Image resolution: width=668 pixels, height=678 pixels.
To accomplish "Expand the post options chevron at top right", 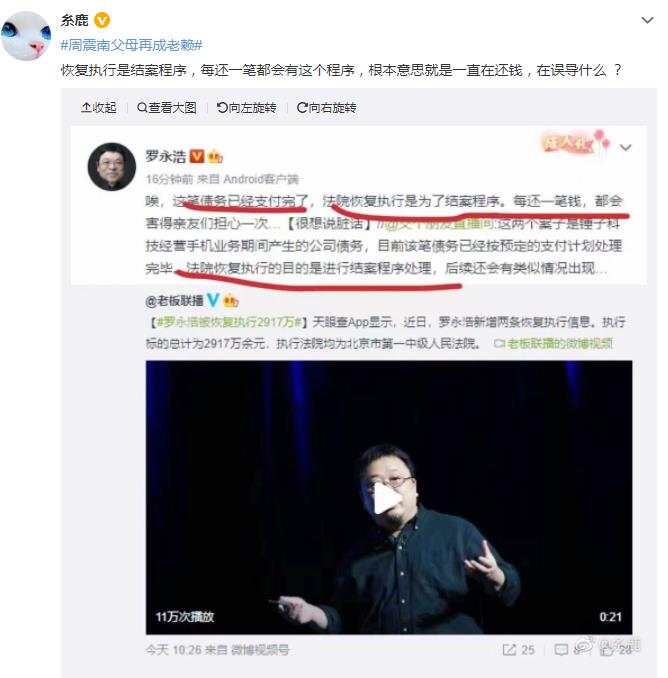I will pyautogui.click(x=647, y=20).
